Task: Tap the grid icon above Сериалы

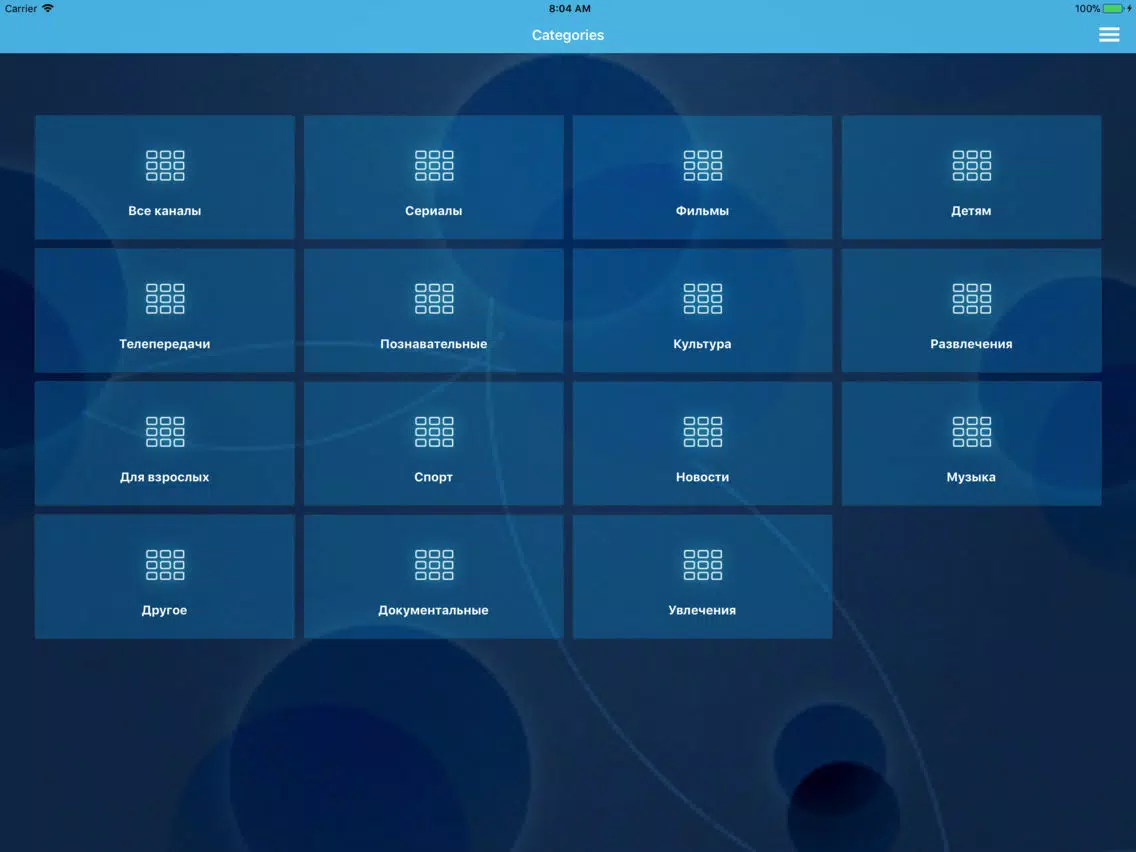Action: click(434, 165)
